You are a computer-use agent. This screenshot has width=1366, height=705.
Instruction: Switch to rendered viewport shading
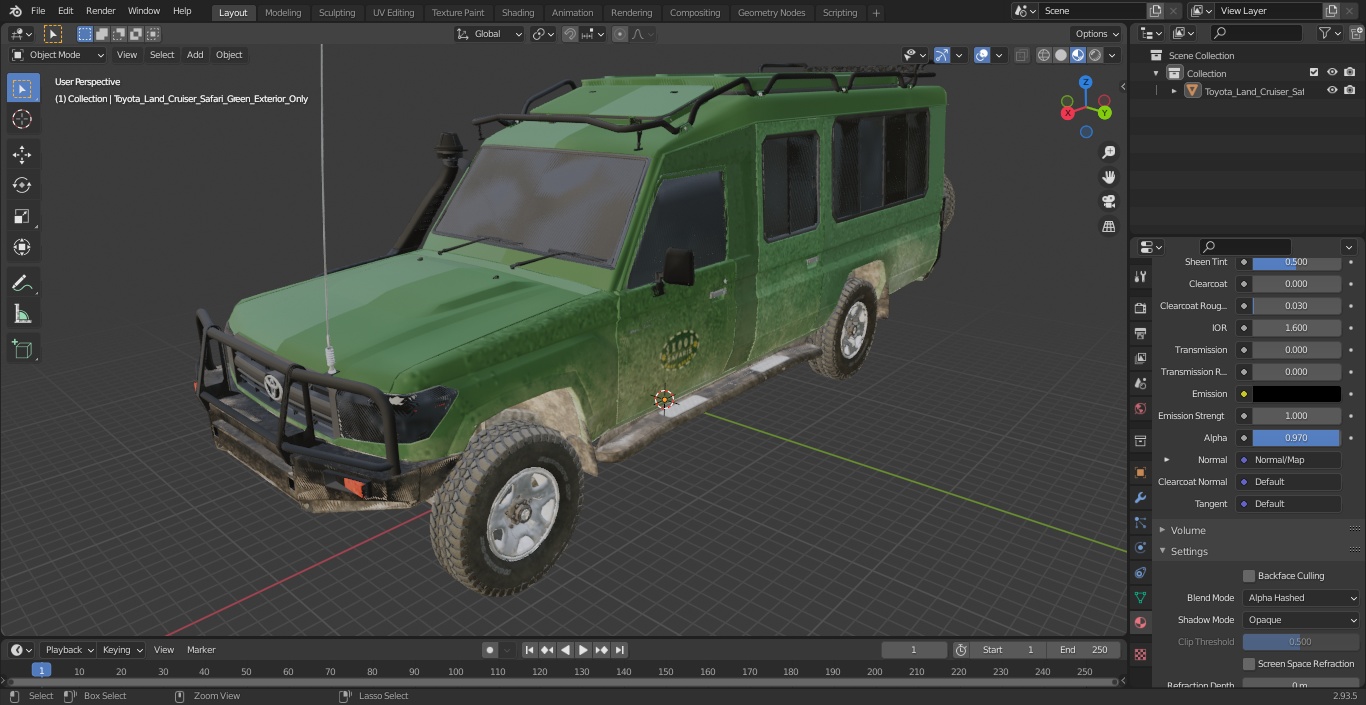pos(1095,55)
